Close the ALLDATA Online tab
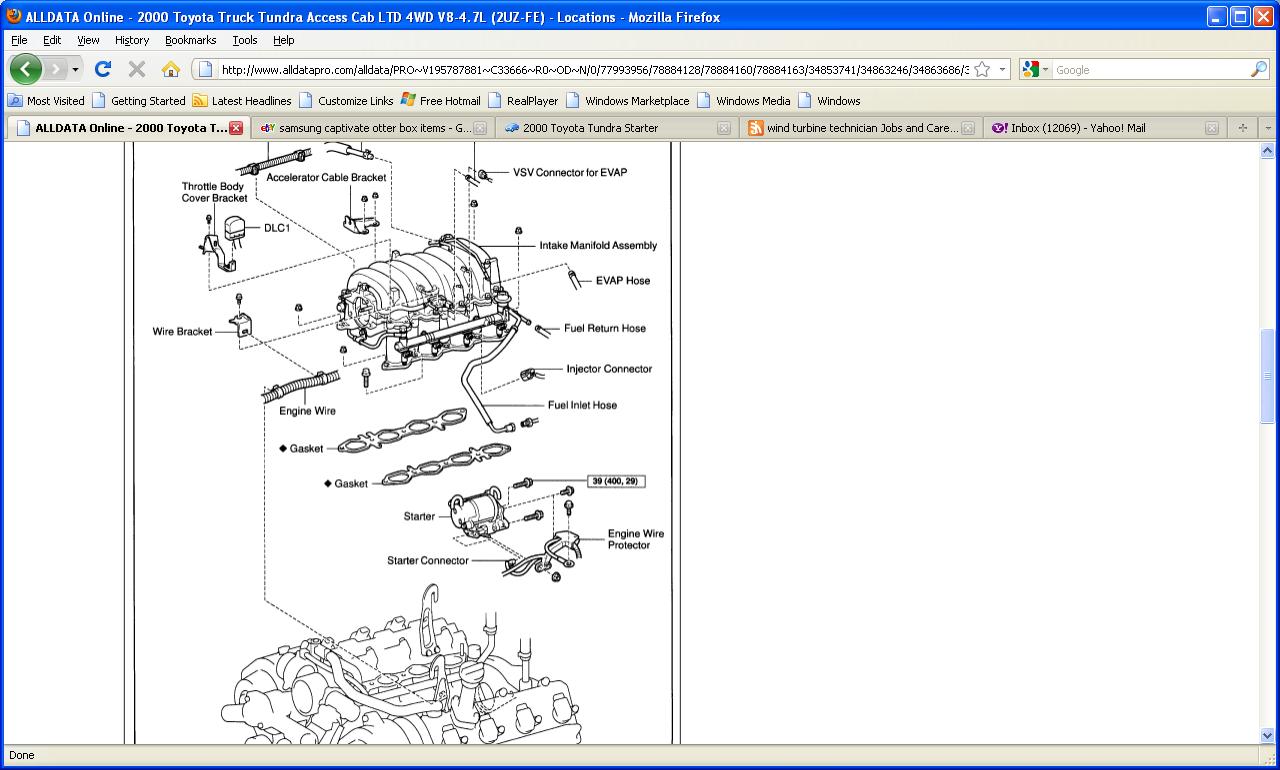 click(236, 128)
